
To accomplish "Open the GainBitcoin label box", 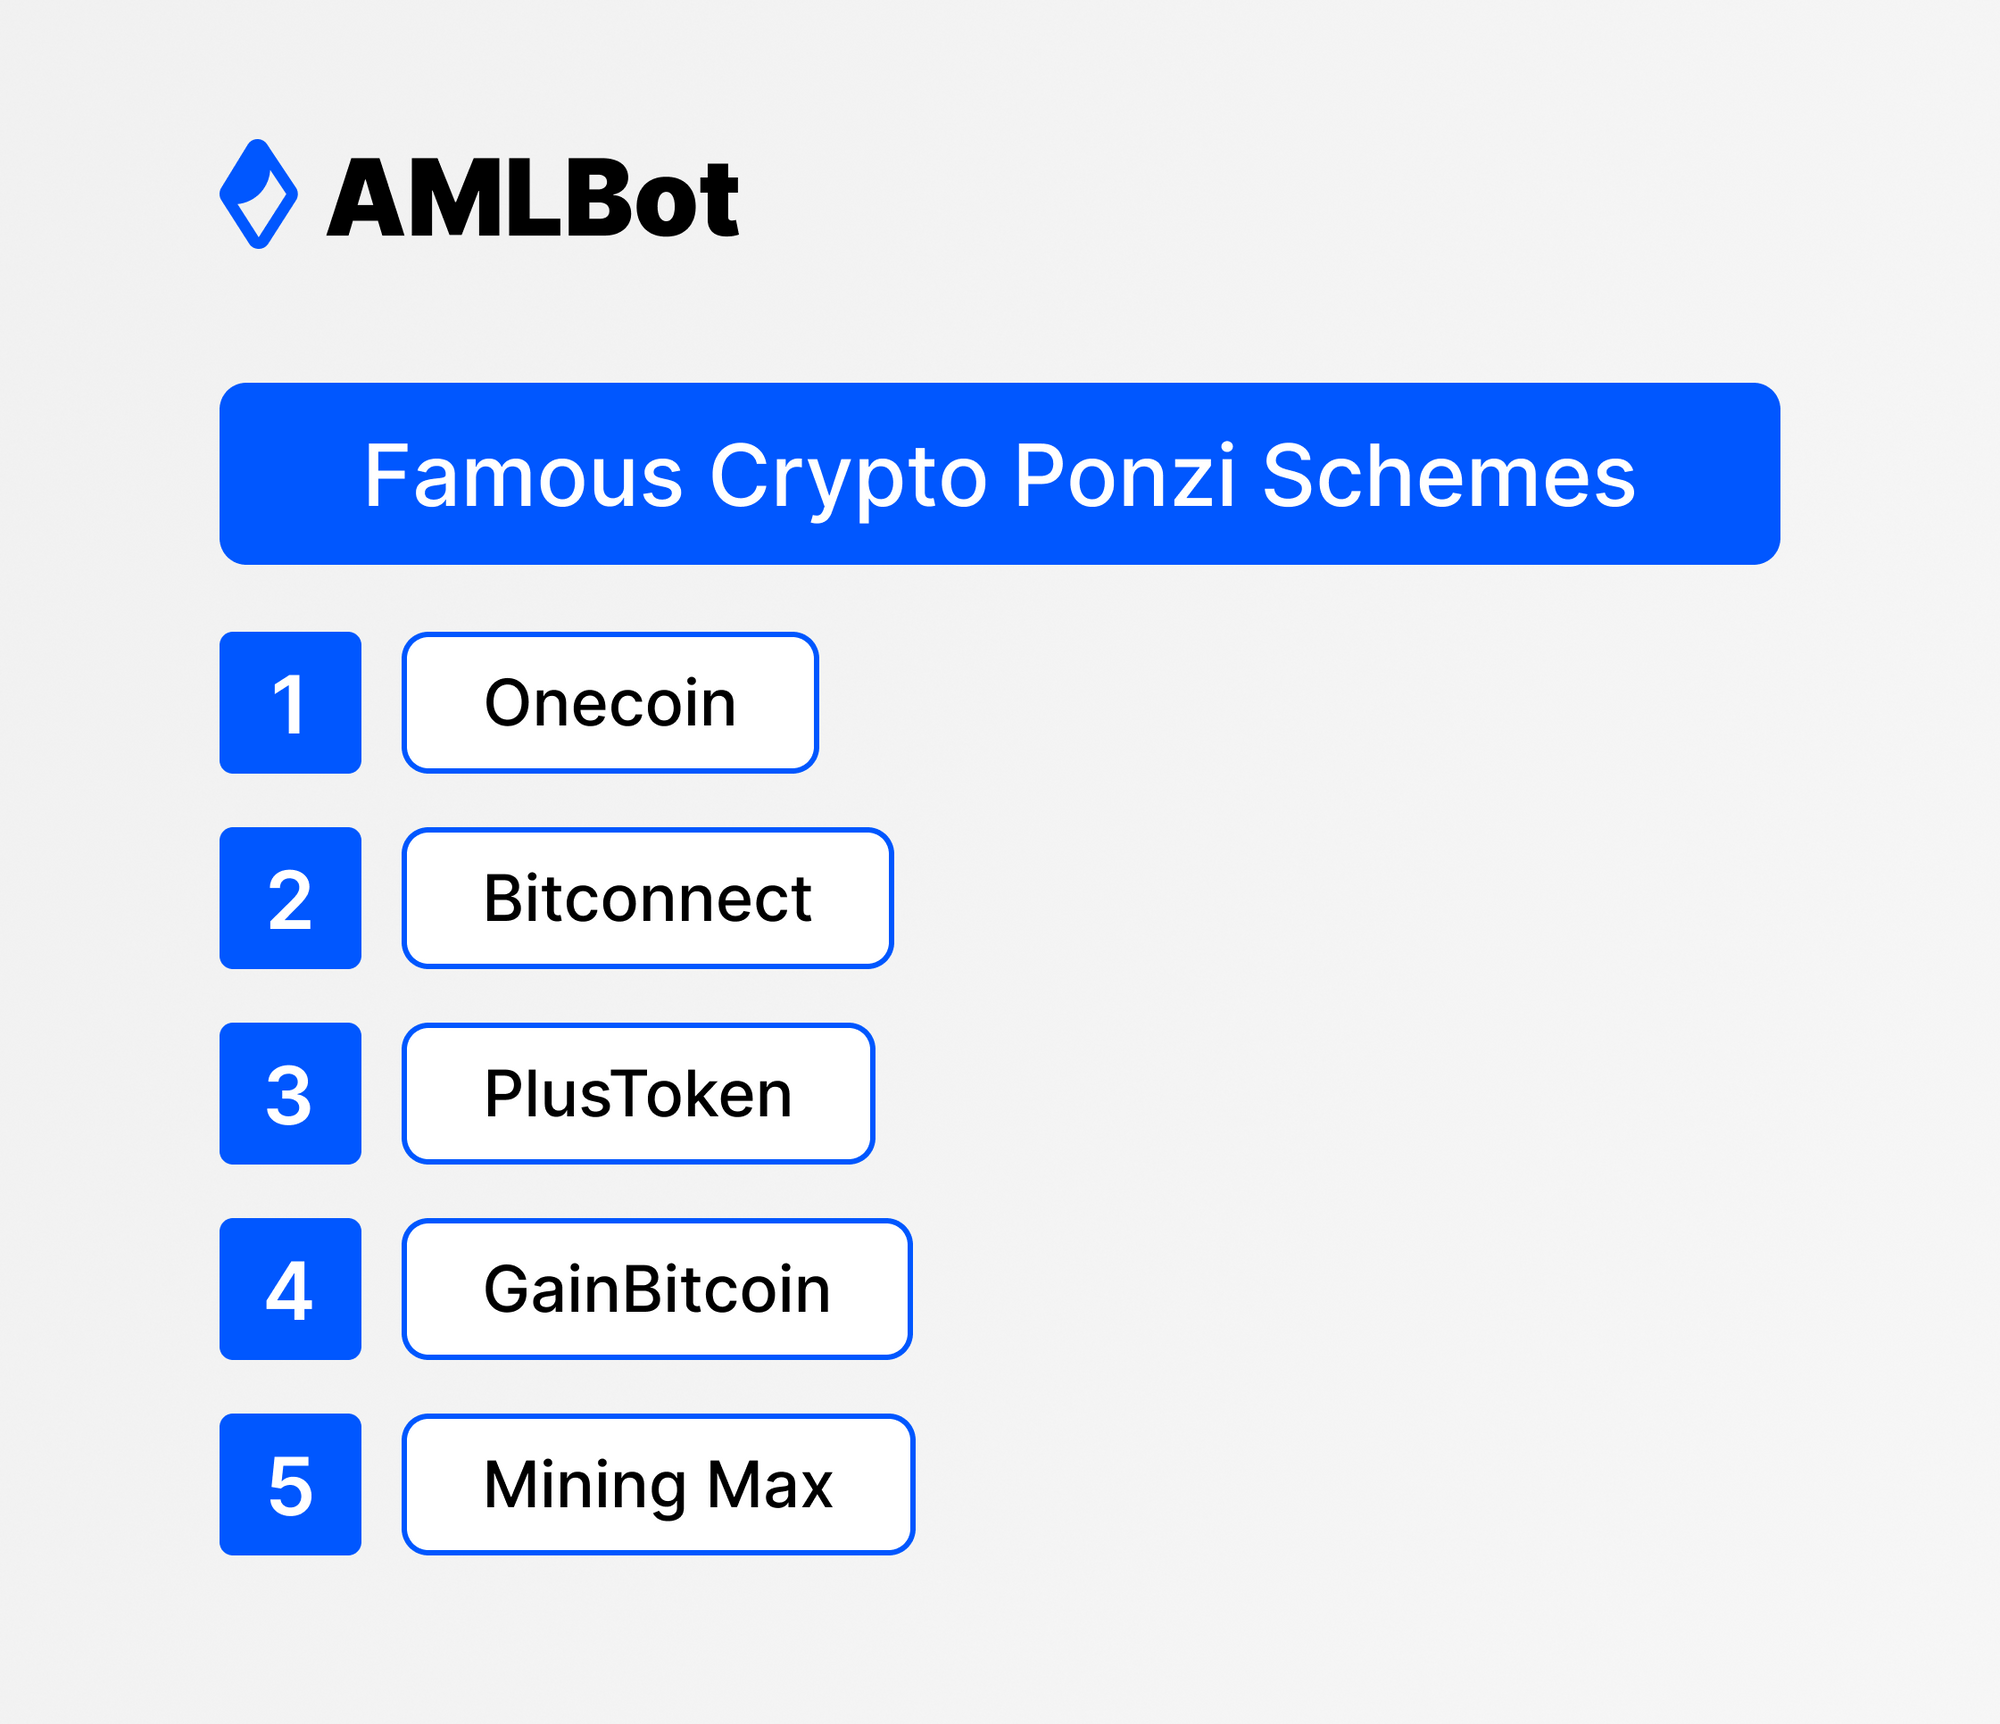I will 657,1289.
